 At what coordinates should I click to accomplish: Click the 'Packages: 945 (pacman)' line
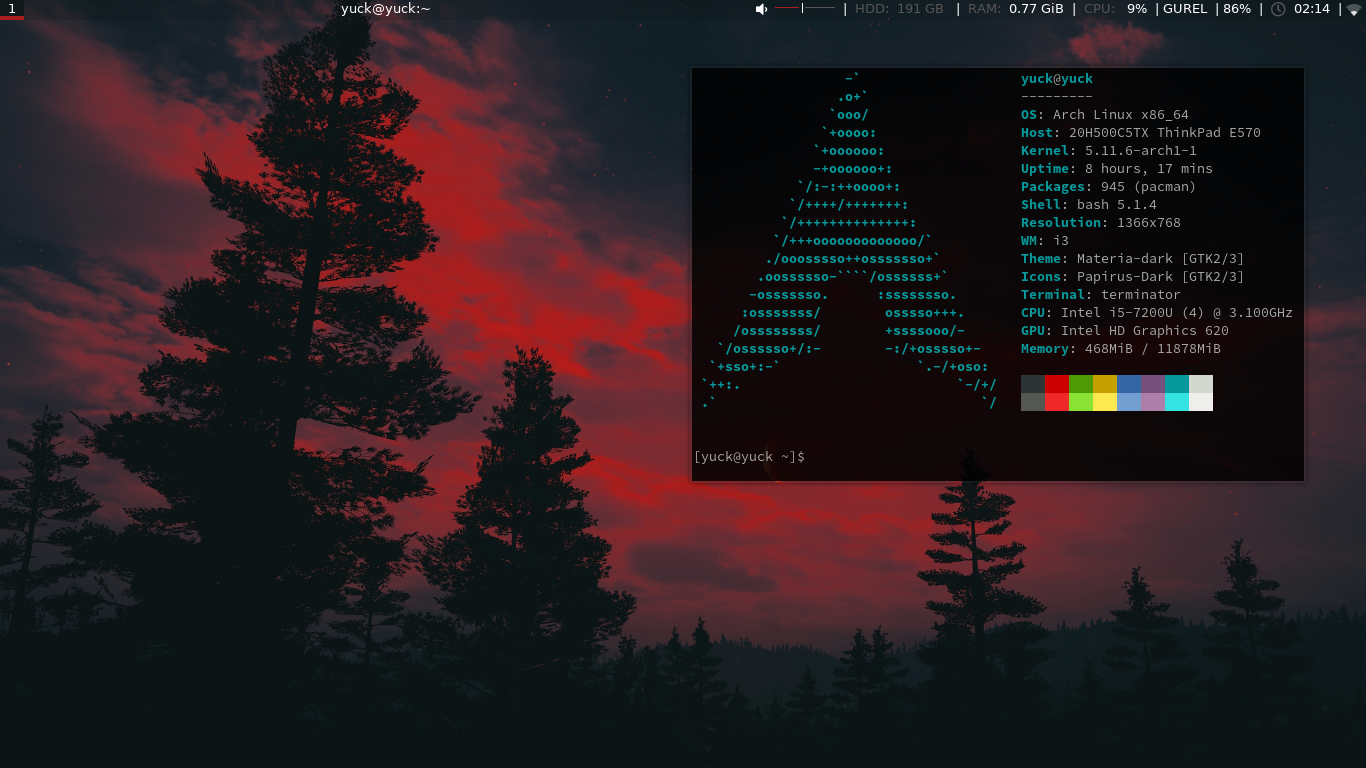tap(1109, 187)
